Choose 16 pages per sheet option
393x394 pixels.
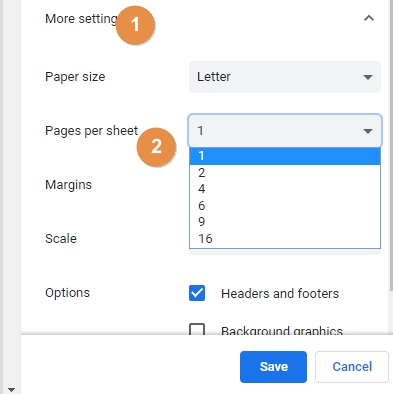click(285, 239)
